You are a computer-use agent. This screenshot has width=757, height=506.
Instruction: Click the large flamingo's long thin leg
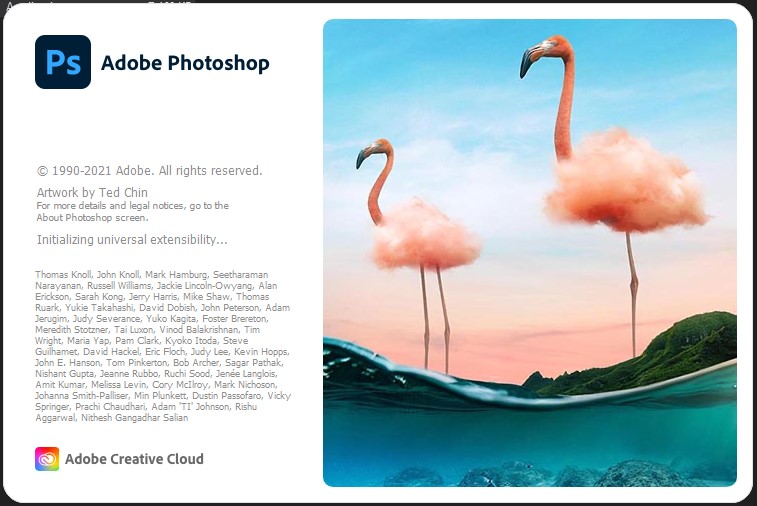tap(632, 295)
